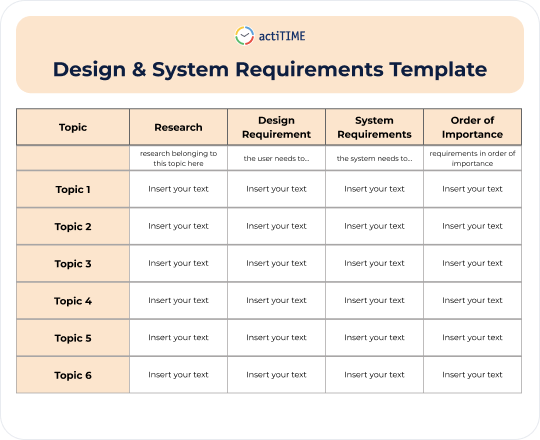Click the 'Design Requirement' column header
The image size is (540, 440).
(277, 127)
